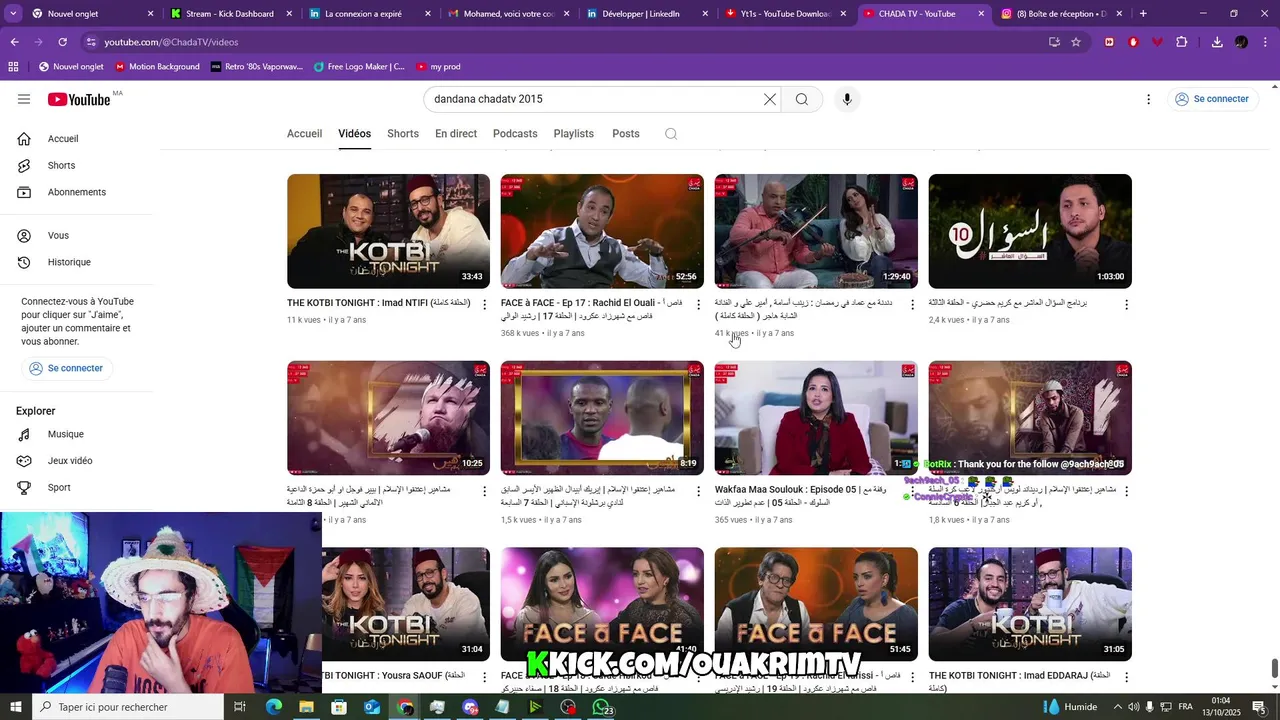The height and width of the screenshot is (720, 1280).
Task: Open the Chrome three-dot menu
Action: pyautogui.click(x=1266, y=42)
